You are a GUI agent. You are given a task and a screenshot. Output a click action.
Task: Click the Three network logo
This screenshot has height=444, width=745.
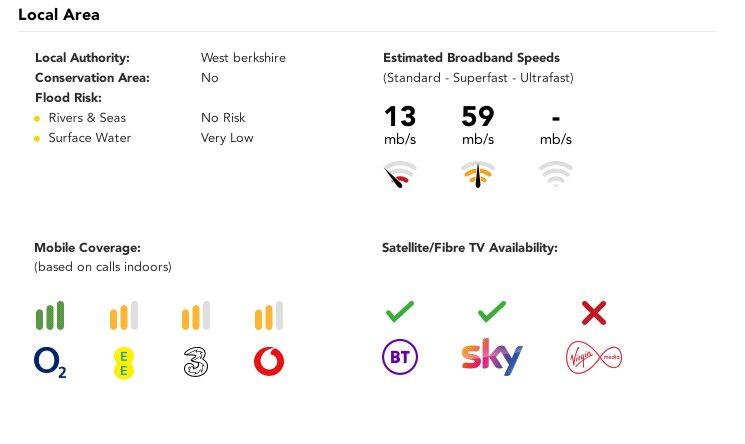click(196, 361)
